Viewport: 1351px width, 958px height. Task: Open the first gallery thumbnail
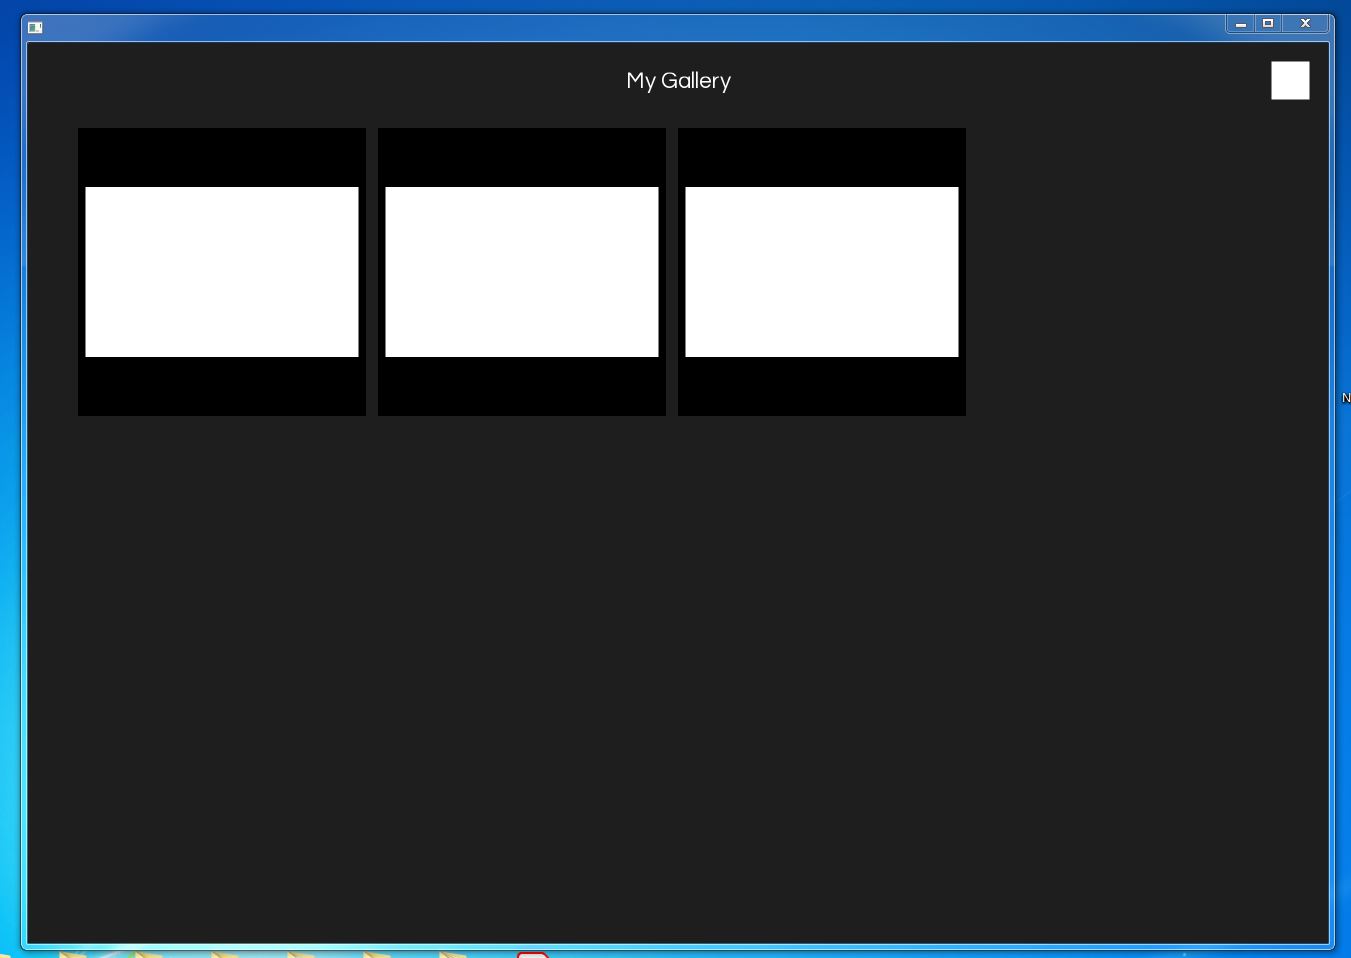pyautogui.click(x=222, y=272)
